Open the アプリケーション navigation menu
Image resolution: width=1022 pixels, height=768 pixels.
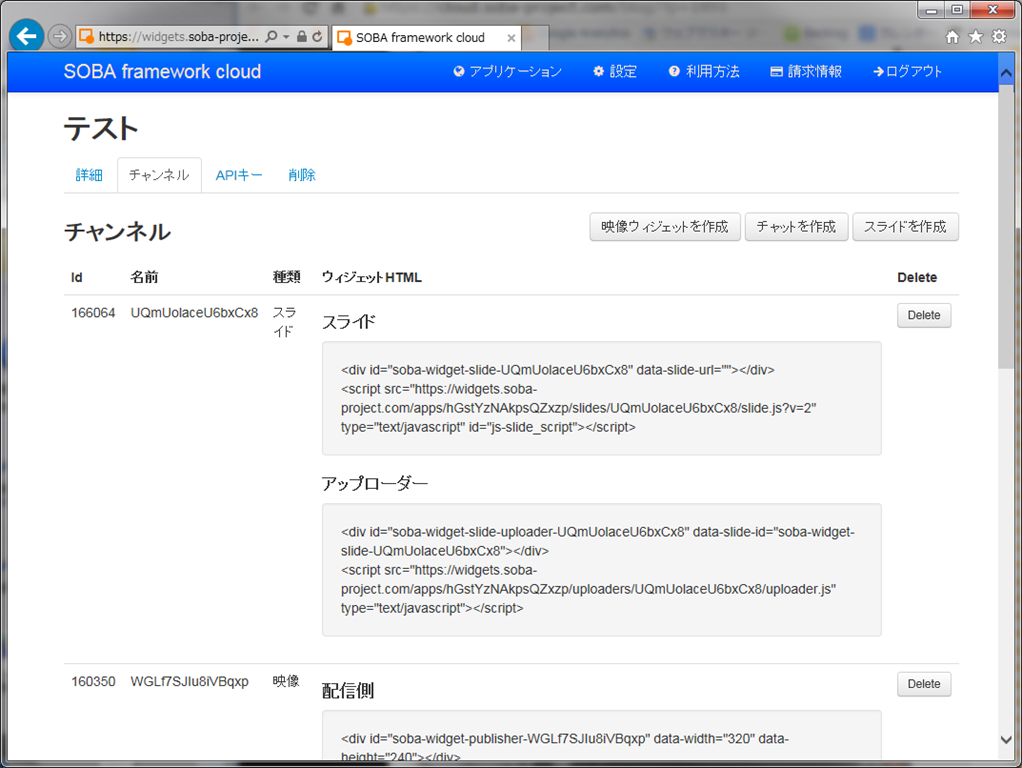tap(508, 72)
